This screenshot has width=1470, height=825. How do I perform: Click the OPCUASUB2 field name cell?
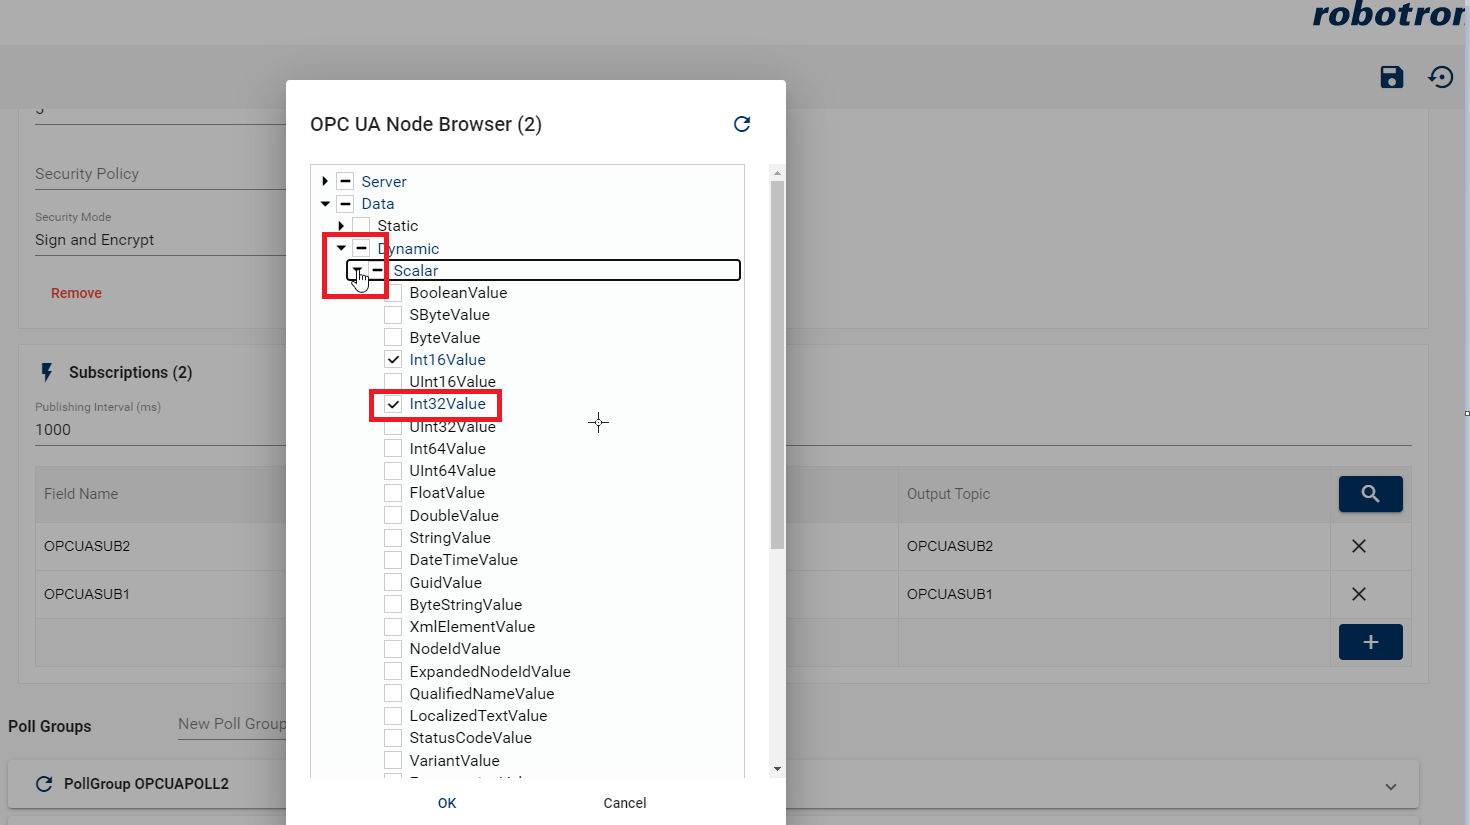pos(161,546)
